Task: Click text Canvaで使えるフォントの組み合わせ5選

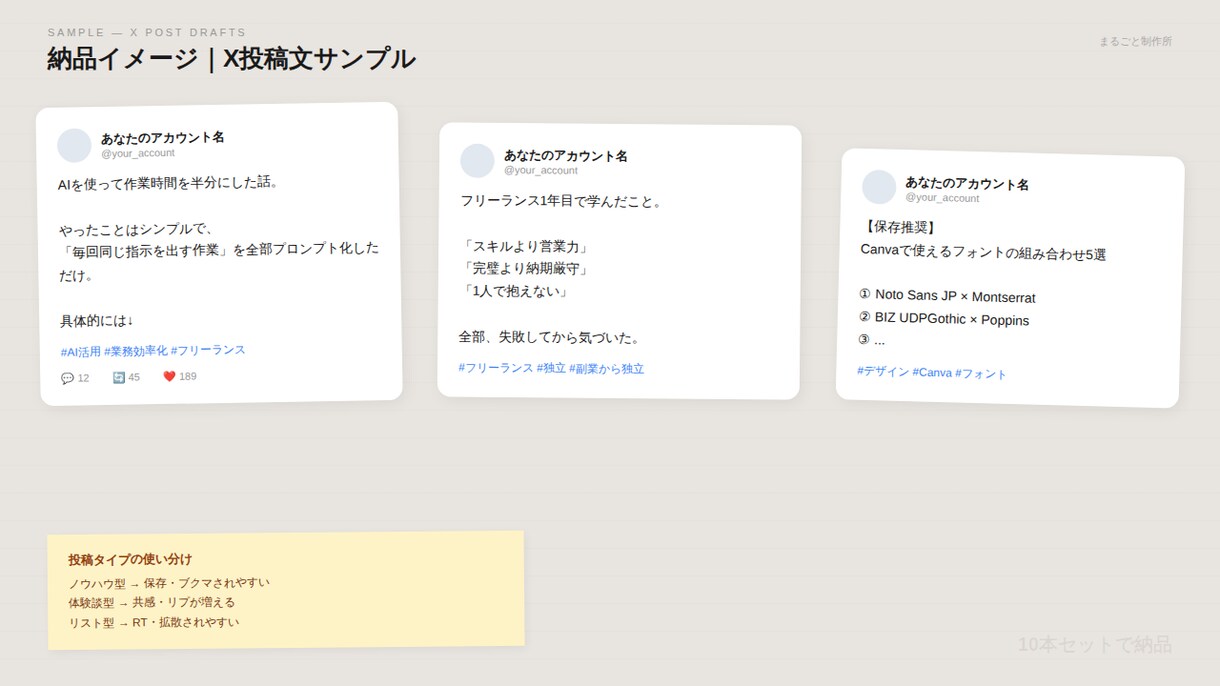Action: [x=983, y=252]
